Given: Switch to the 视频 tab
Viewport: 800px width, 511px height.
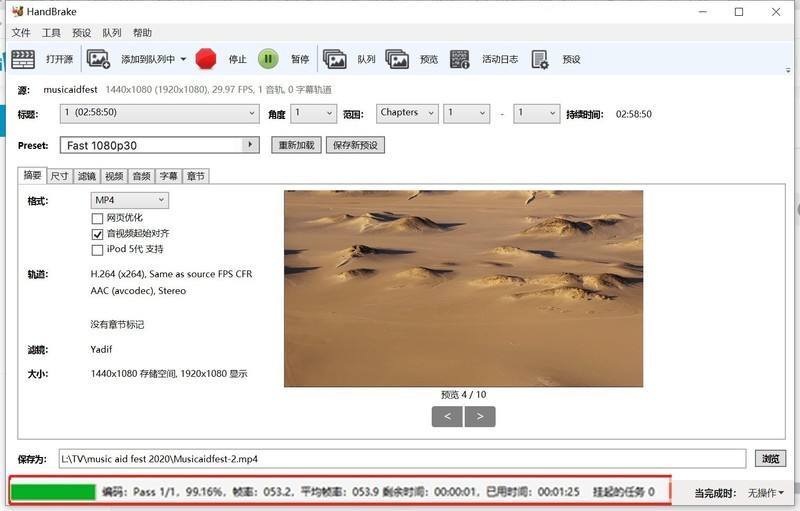Looking at the screenshot, I should tap(114, 176).
